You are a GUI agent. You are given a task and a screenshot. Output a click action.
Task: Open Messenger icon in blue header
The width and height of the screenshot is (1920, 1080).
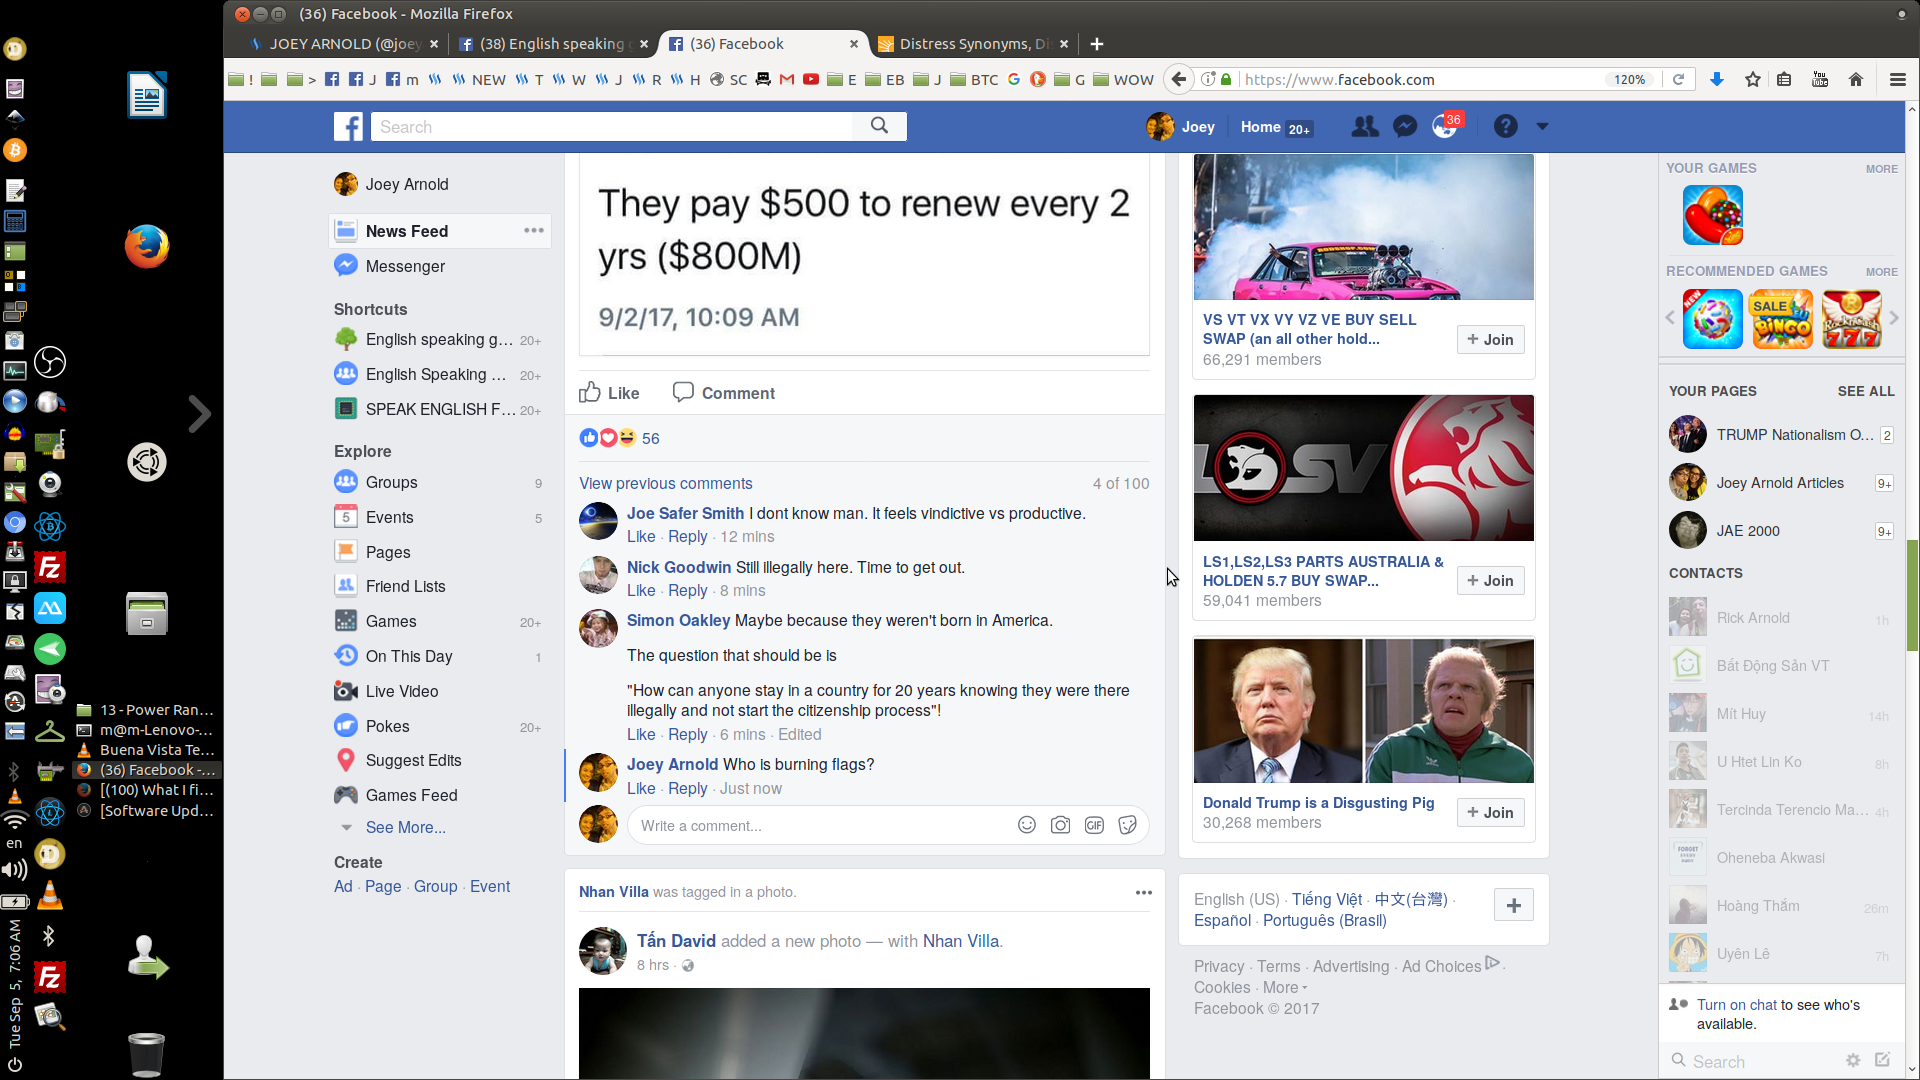coord(1405,126)
